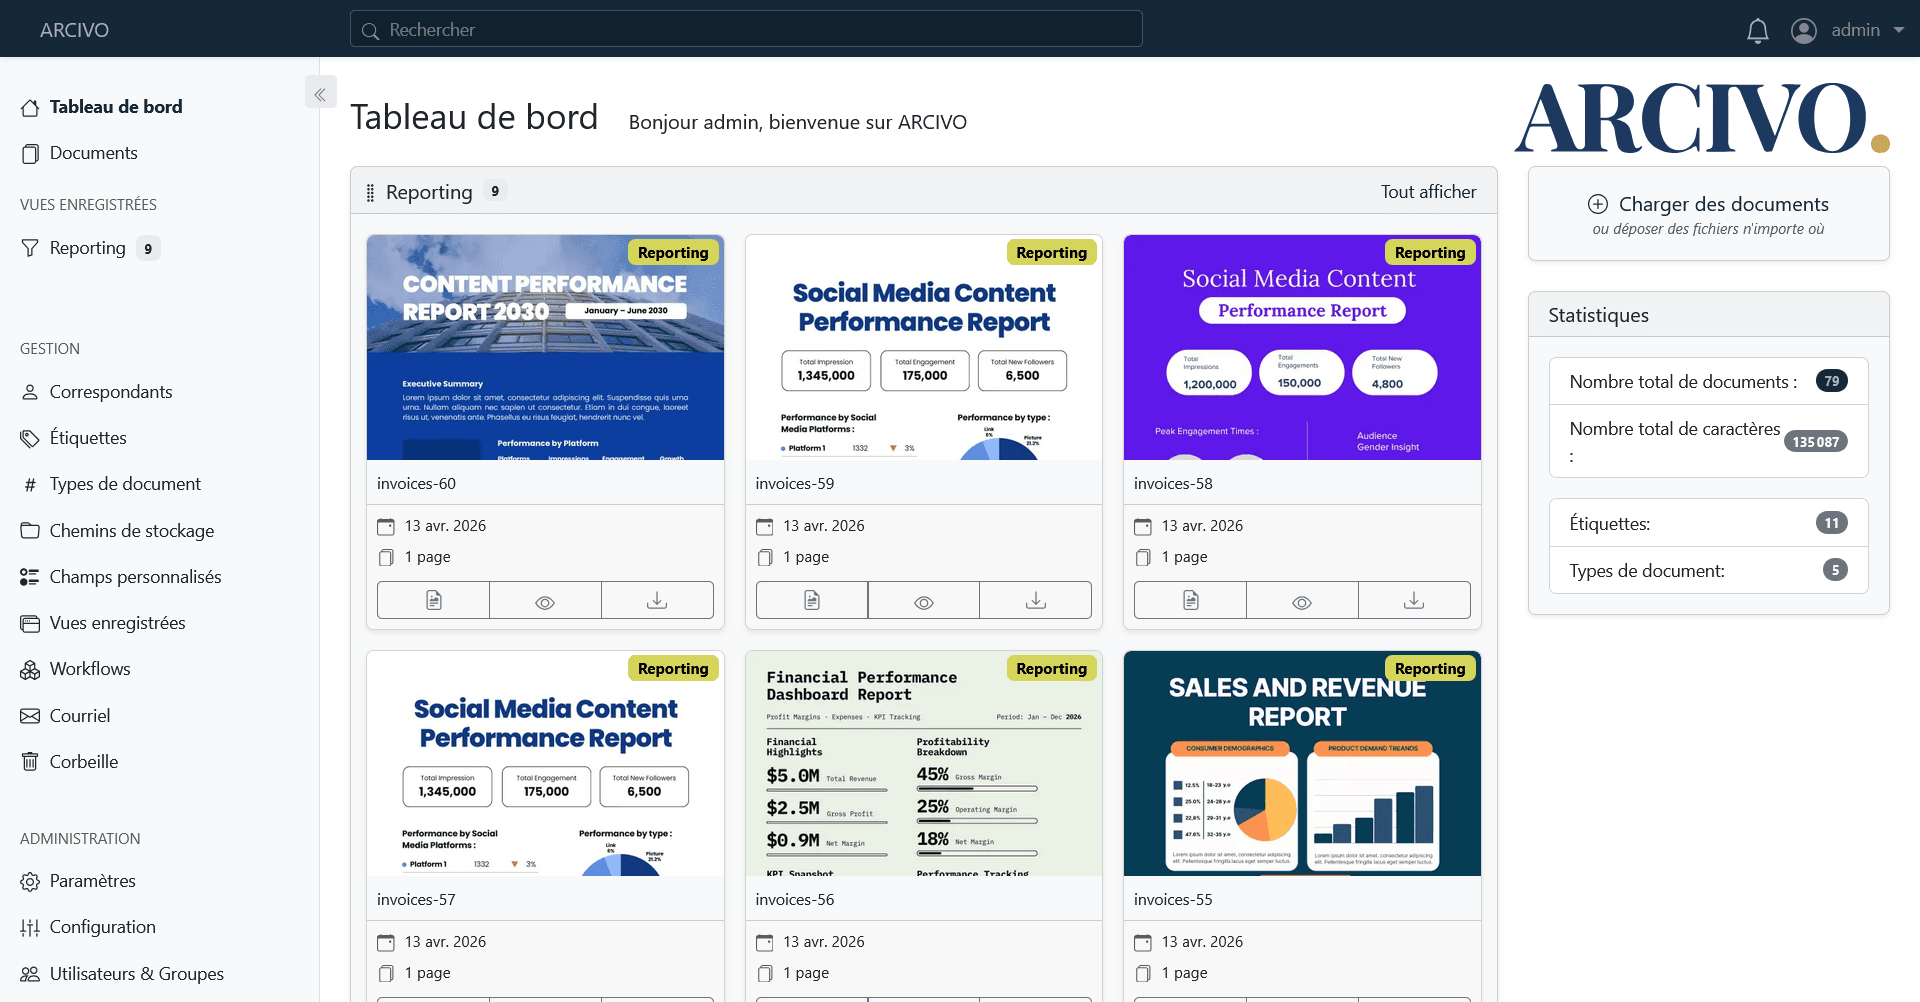Preview invoices-58 with eye icon
Image resolution: width=1920 pixels, height=1002 pixels.
(1302, 600)
